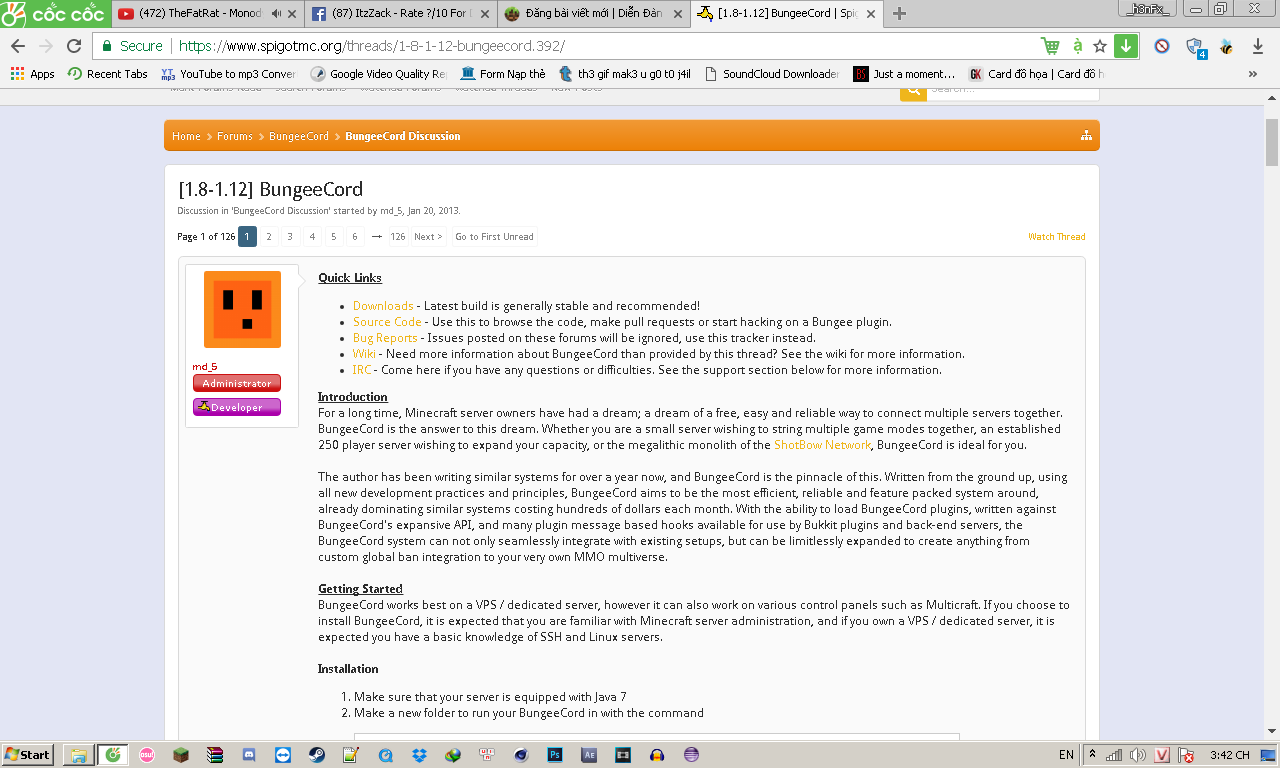Viewport: 1280px width, 768px height.
Task: Go to page 6 of thread
Action: tap(355, 237)
